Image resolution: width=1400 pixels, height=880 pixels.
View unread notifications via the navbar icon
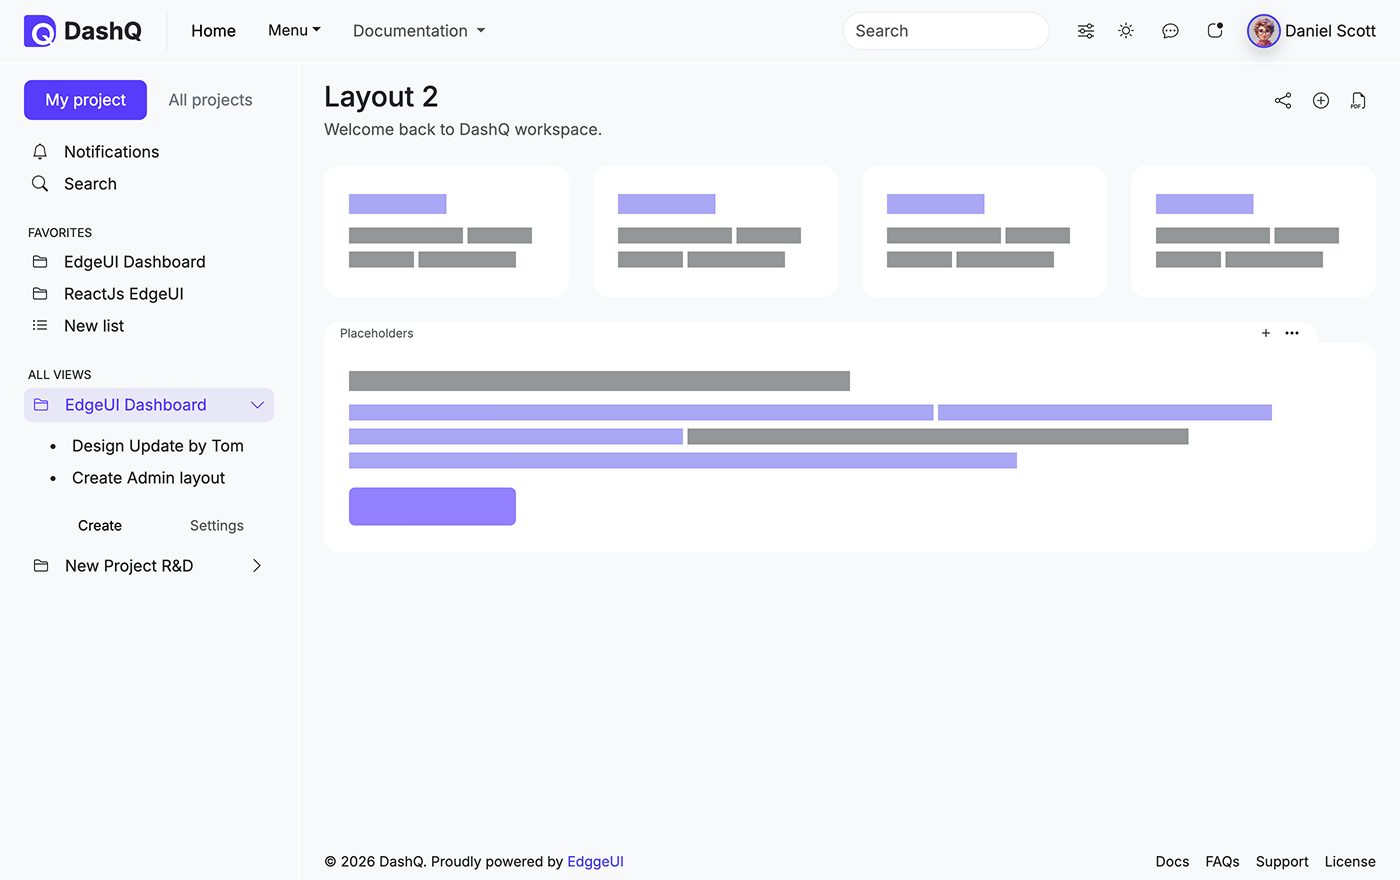point(1214,31)
